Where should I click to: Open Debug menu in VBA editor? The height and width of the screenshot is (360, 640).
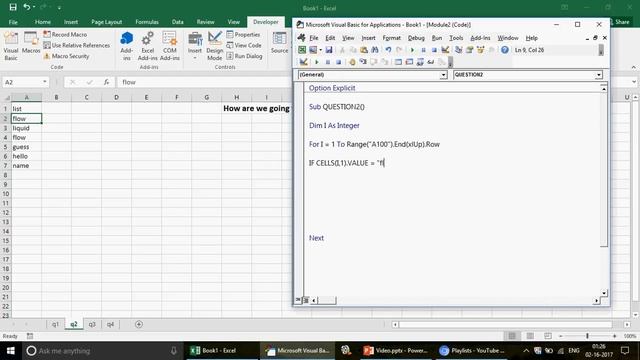coord(416,38)
